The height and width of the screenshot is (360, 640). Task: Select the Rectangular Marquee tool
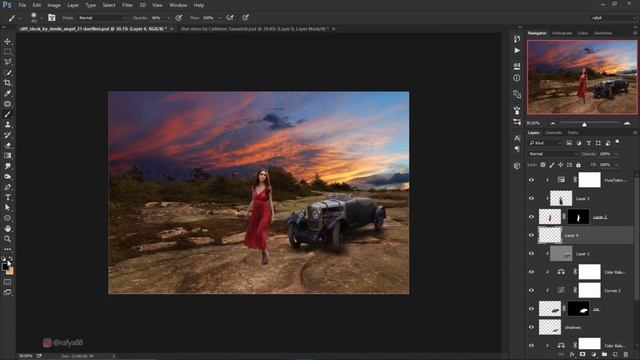[7, 52]
